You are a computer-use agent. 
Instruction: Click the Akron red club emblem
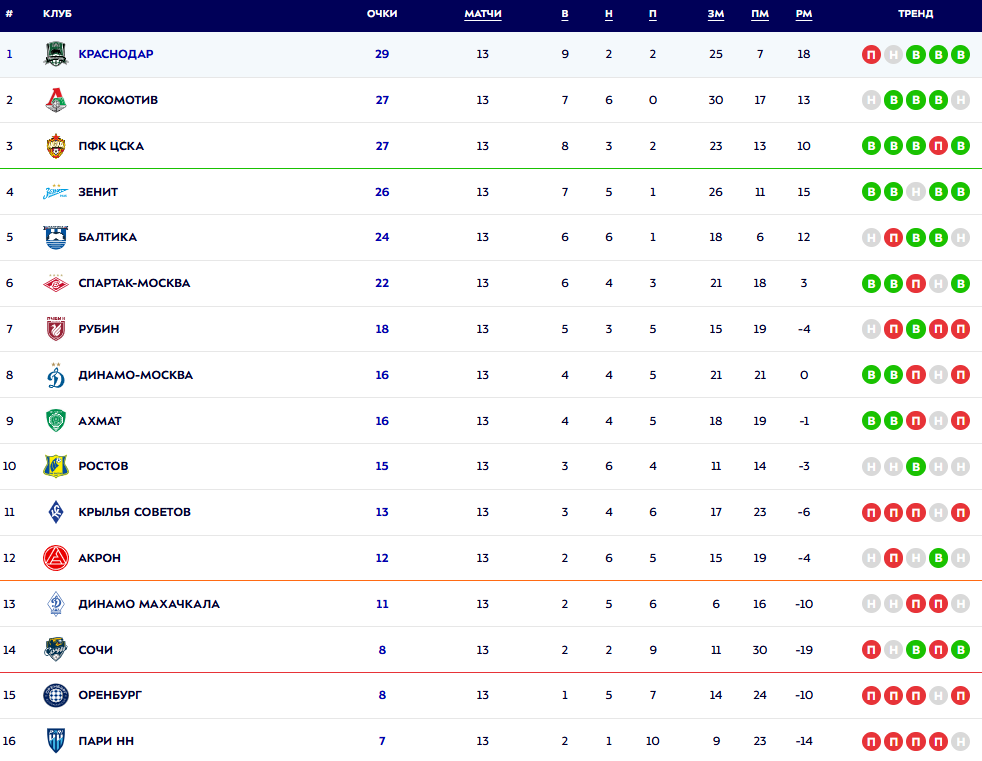56,558
